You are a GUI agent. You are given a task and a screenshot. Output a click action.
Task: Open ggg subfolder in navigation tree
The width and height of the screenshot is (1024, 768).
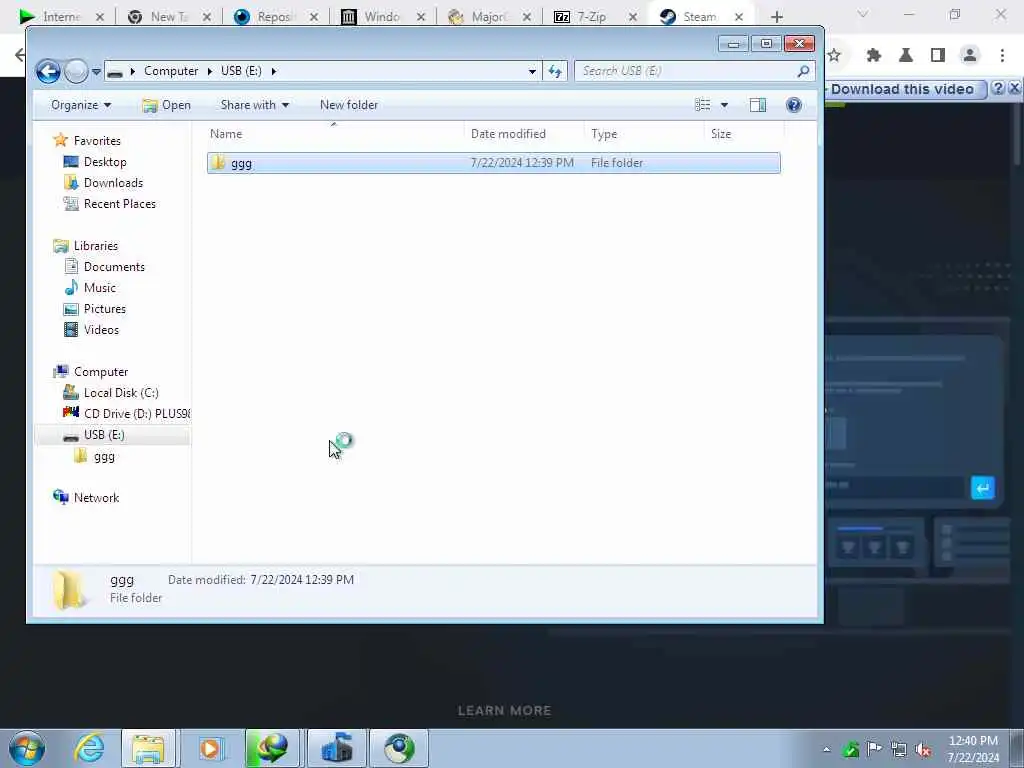[104, 456]
